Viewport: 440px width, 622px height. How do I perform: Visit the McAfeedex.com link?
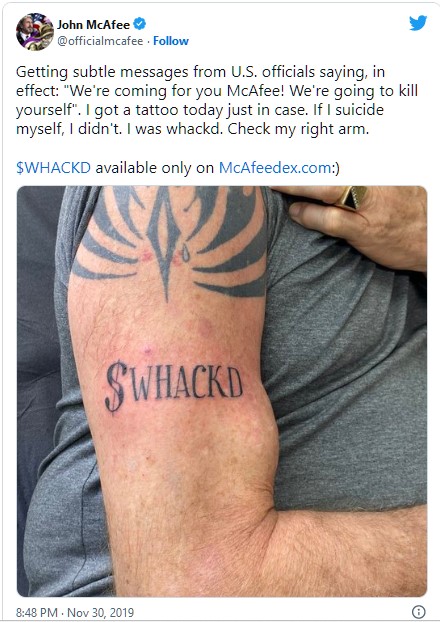[275, 168]
